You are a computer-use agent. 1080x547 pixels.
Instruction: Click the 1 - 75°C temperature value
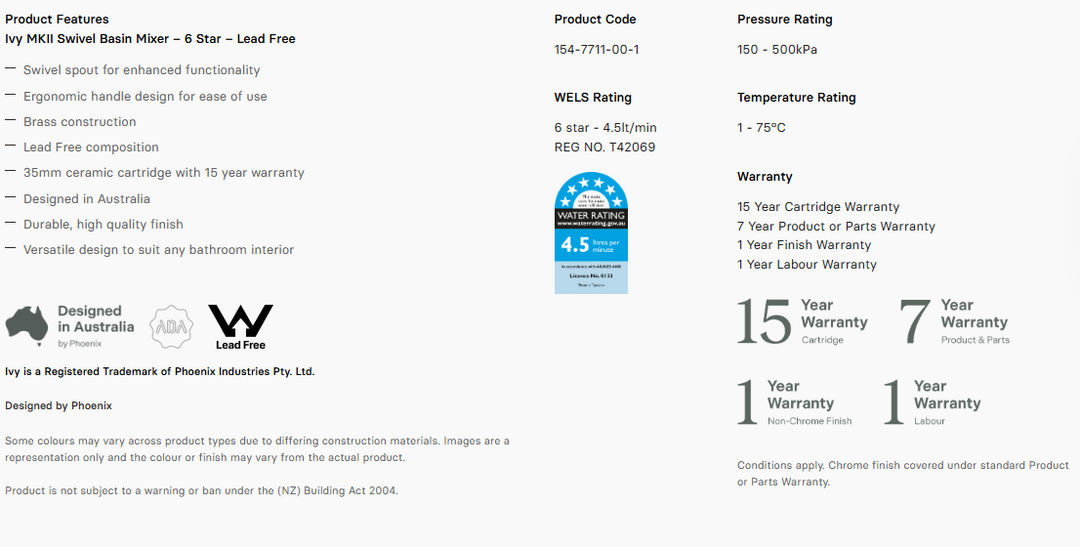click(x=762, y=128)
